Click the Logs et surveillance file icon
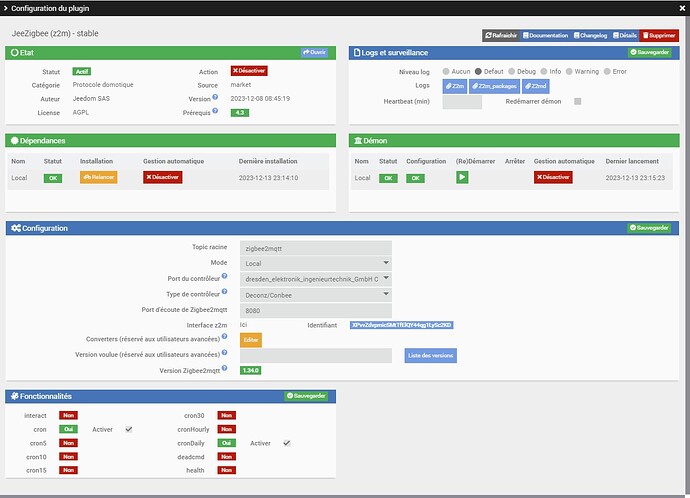Viewport: 690px width, 498px height. click(x=357, y=52)
